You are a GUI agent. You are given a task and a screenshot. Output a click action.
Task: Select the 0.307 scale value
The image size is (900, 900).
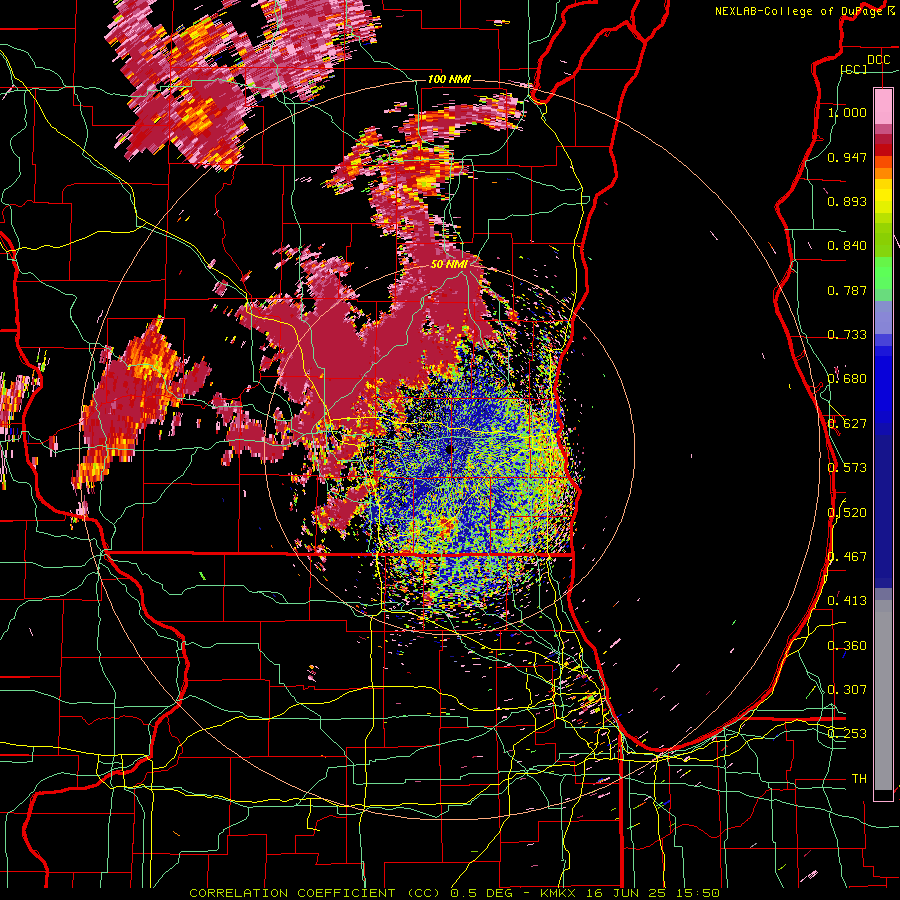[847, 690]
